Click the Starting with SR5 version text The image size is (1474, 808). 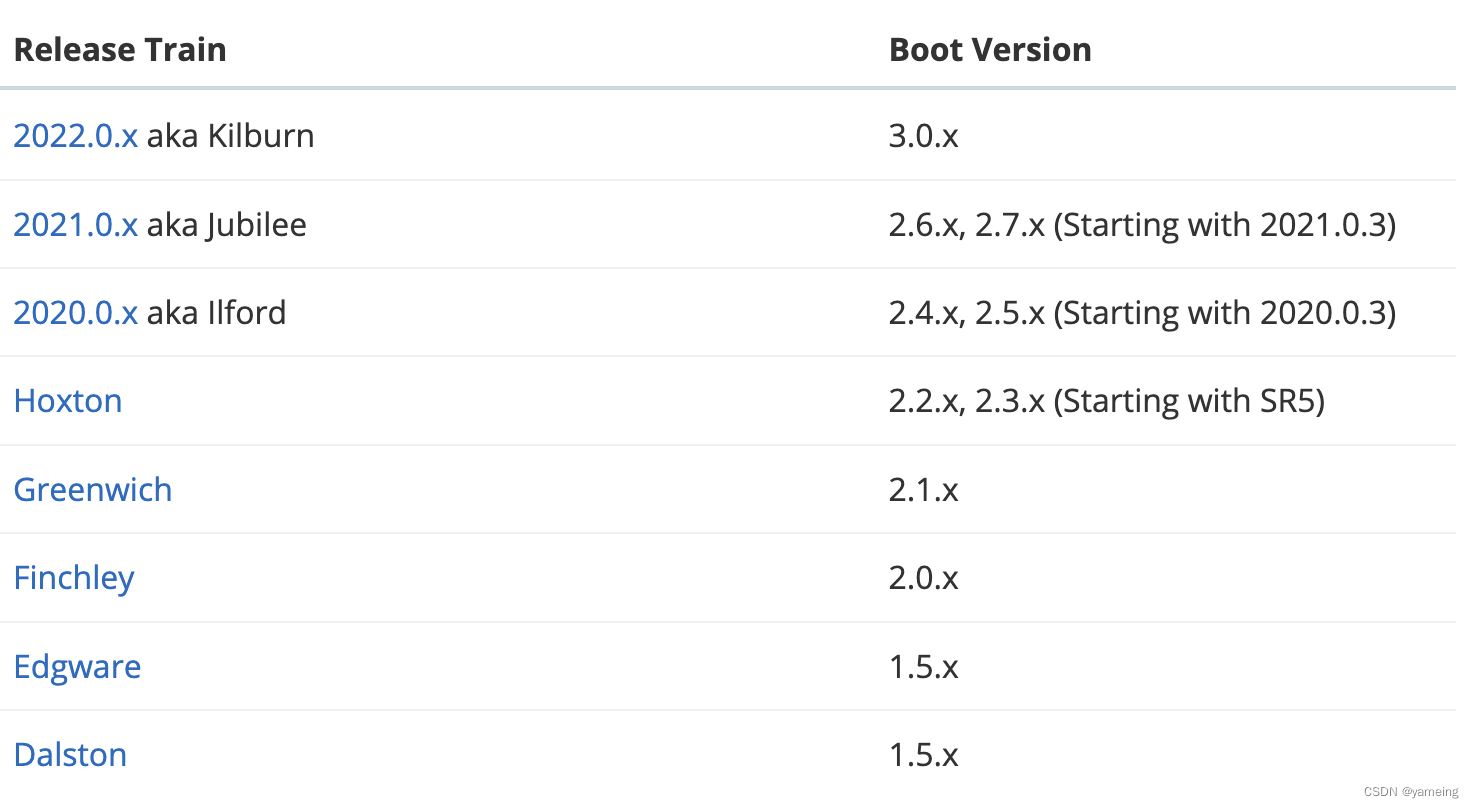pos(1190,401)
